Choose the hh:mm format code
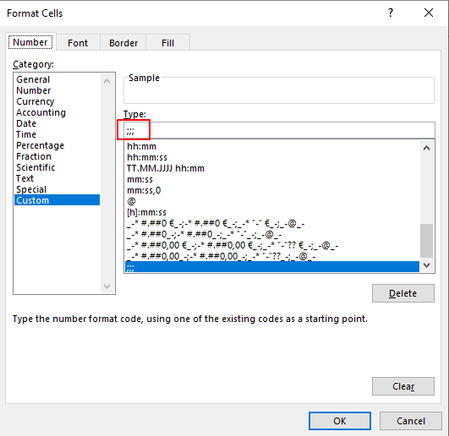The height and width of the screenshot is (436, 449). 272,146
